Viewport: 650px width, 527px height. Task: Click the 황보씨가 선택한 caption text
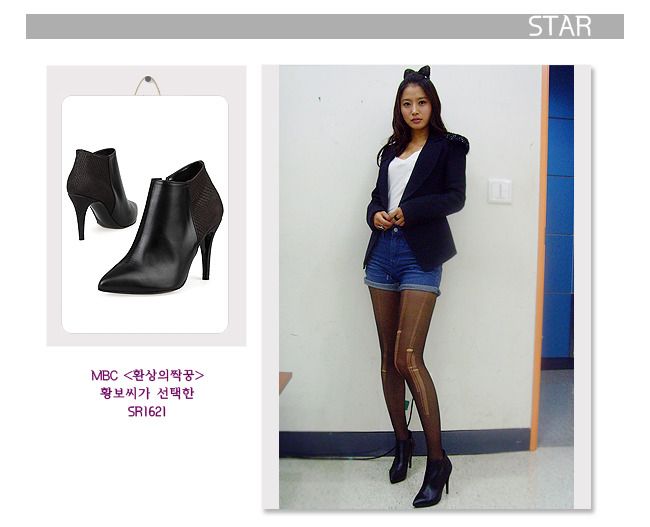[147, 393]
